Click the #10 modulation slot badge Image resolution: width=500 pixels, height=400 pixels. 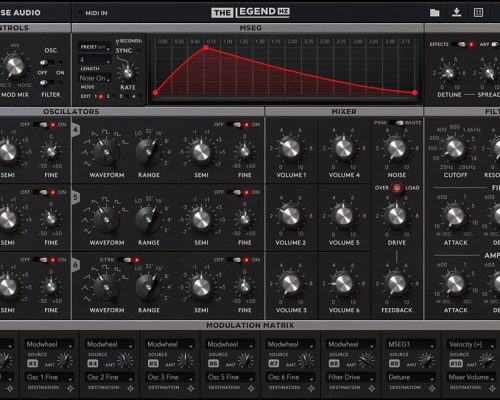click(456, 363)
